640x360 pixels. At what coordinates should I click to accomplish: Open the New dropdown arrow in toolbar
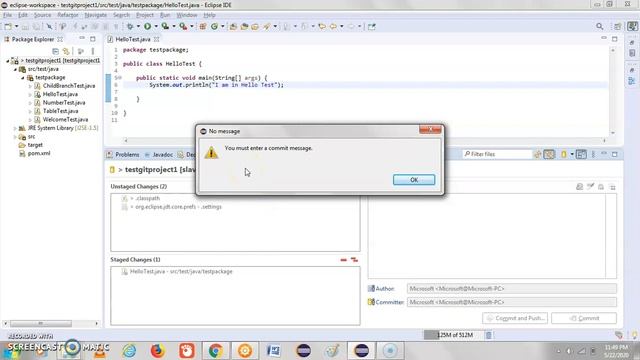click(16, 27)
